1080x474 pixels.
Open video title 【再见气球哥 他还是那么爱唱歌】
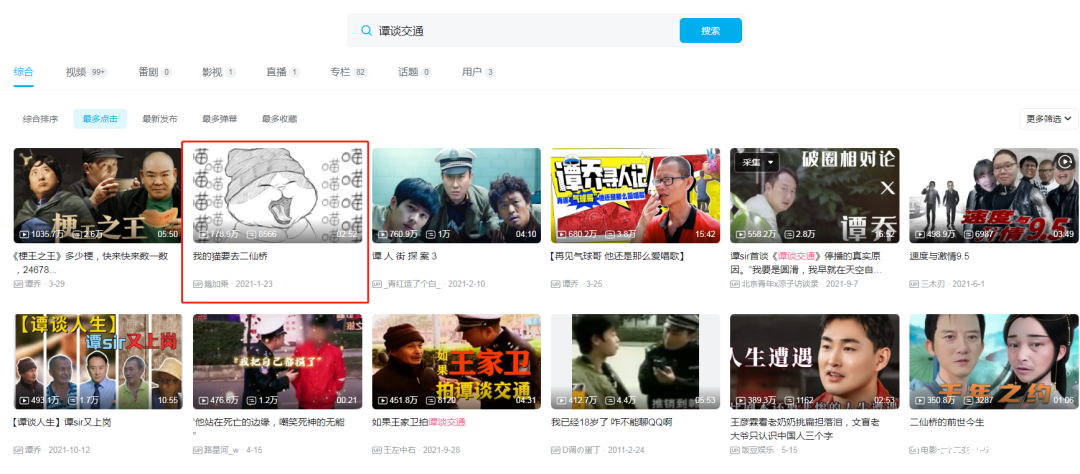616,256
